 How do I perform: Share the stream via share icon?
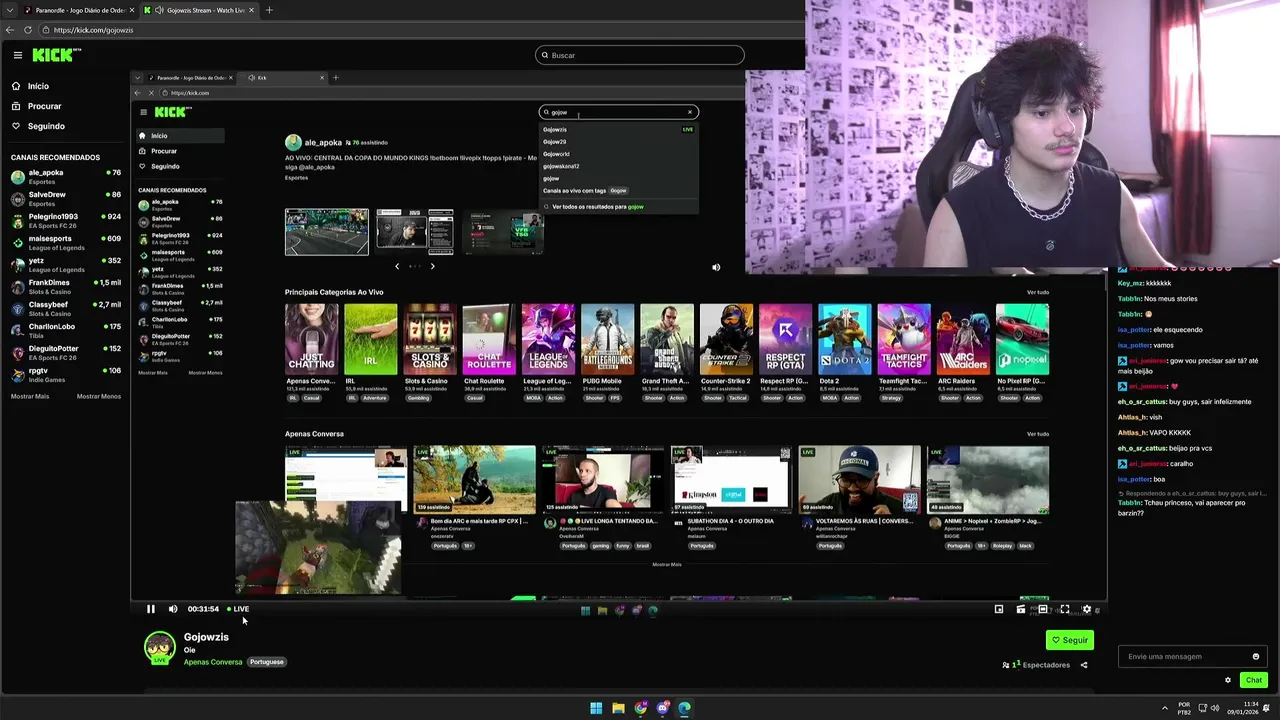click(1084, 665)
